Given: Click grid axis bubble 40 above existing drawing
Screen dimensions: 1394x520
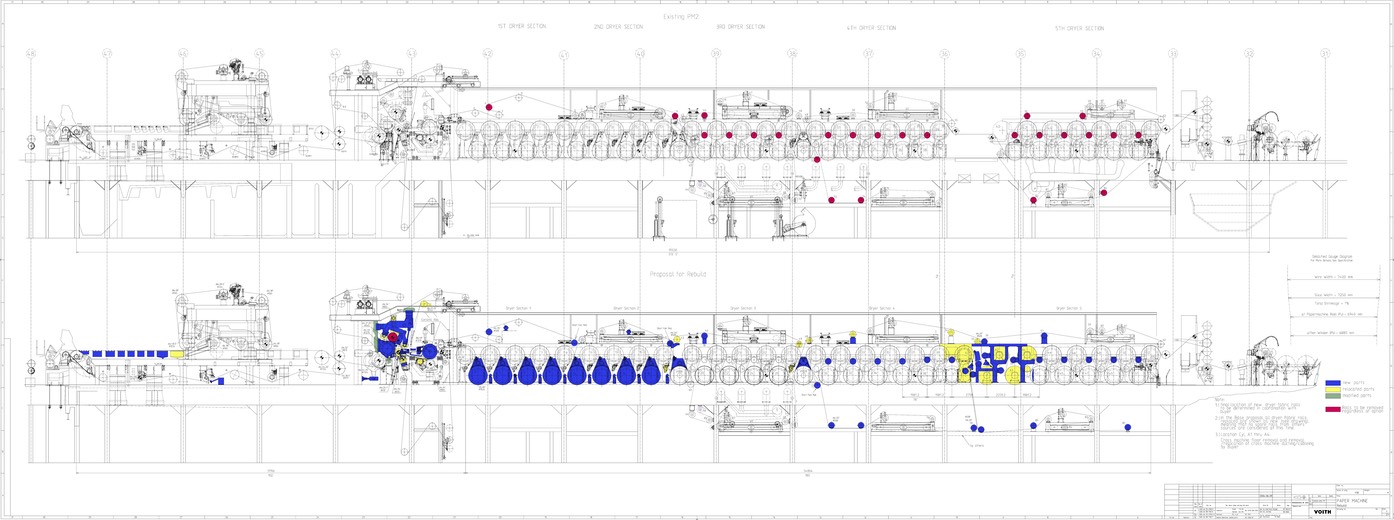Looking at the screenshot, I should 640,53.
